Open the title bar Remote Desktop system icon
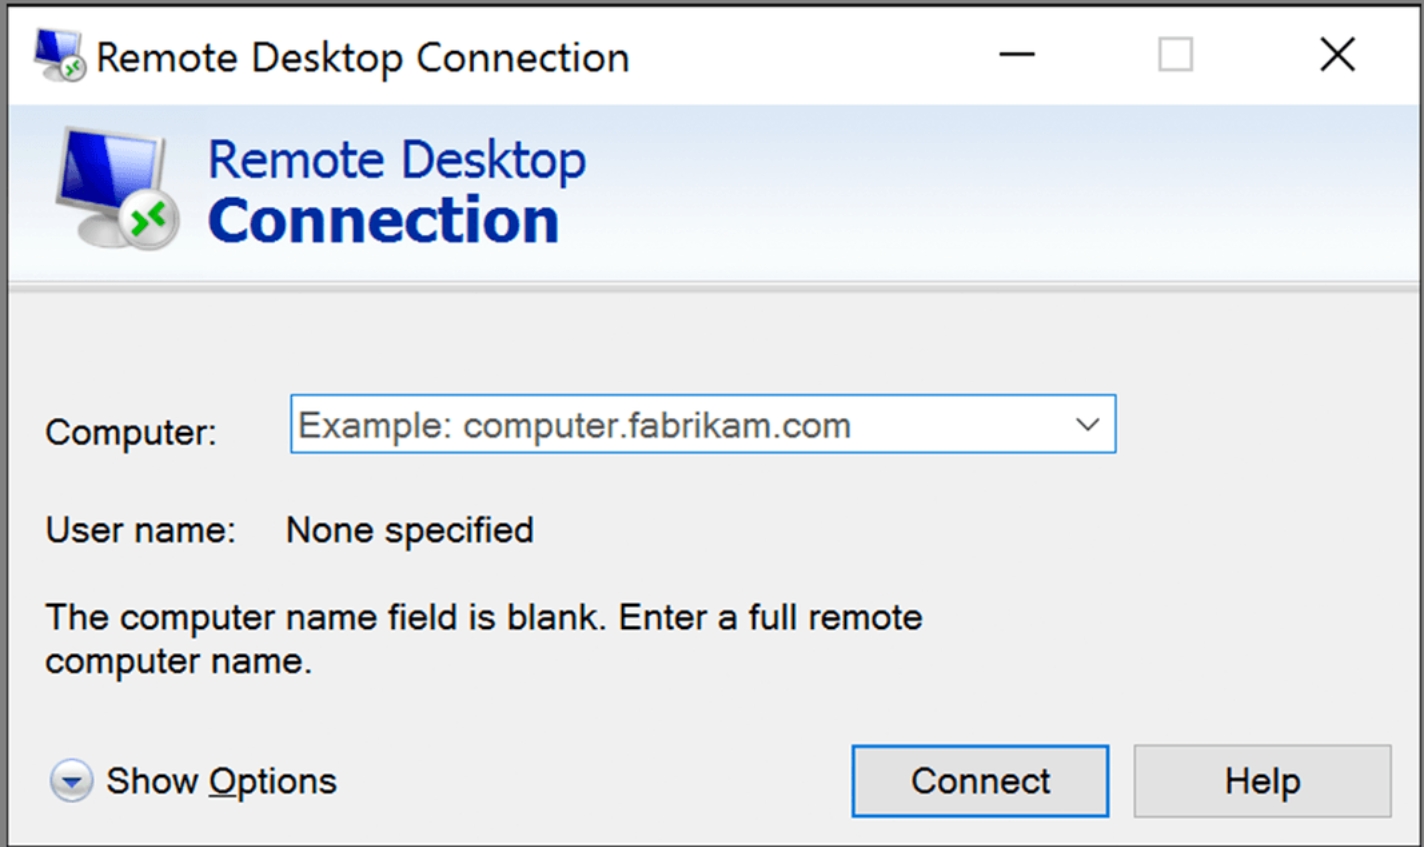 [x=59, y=56]
